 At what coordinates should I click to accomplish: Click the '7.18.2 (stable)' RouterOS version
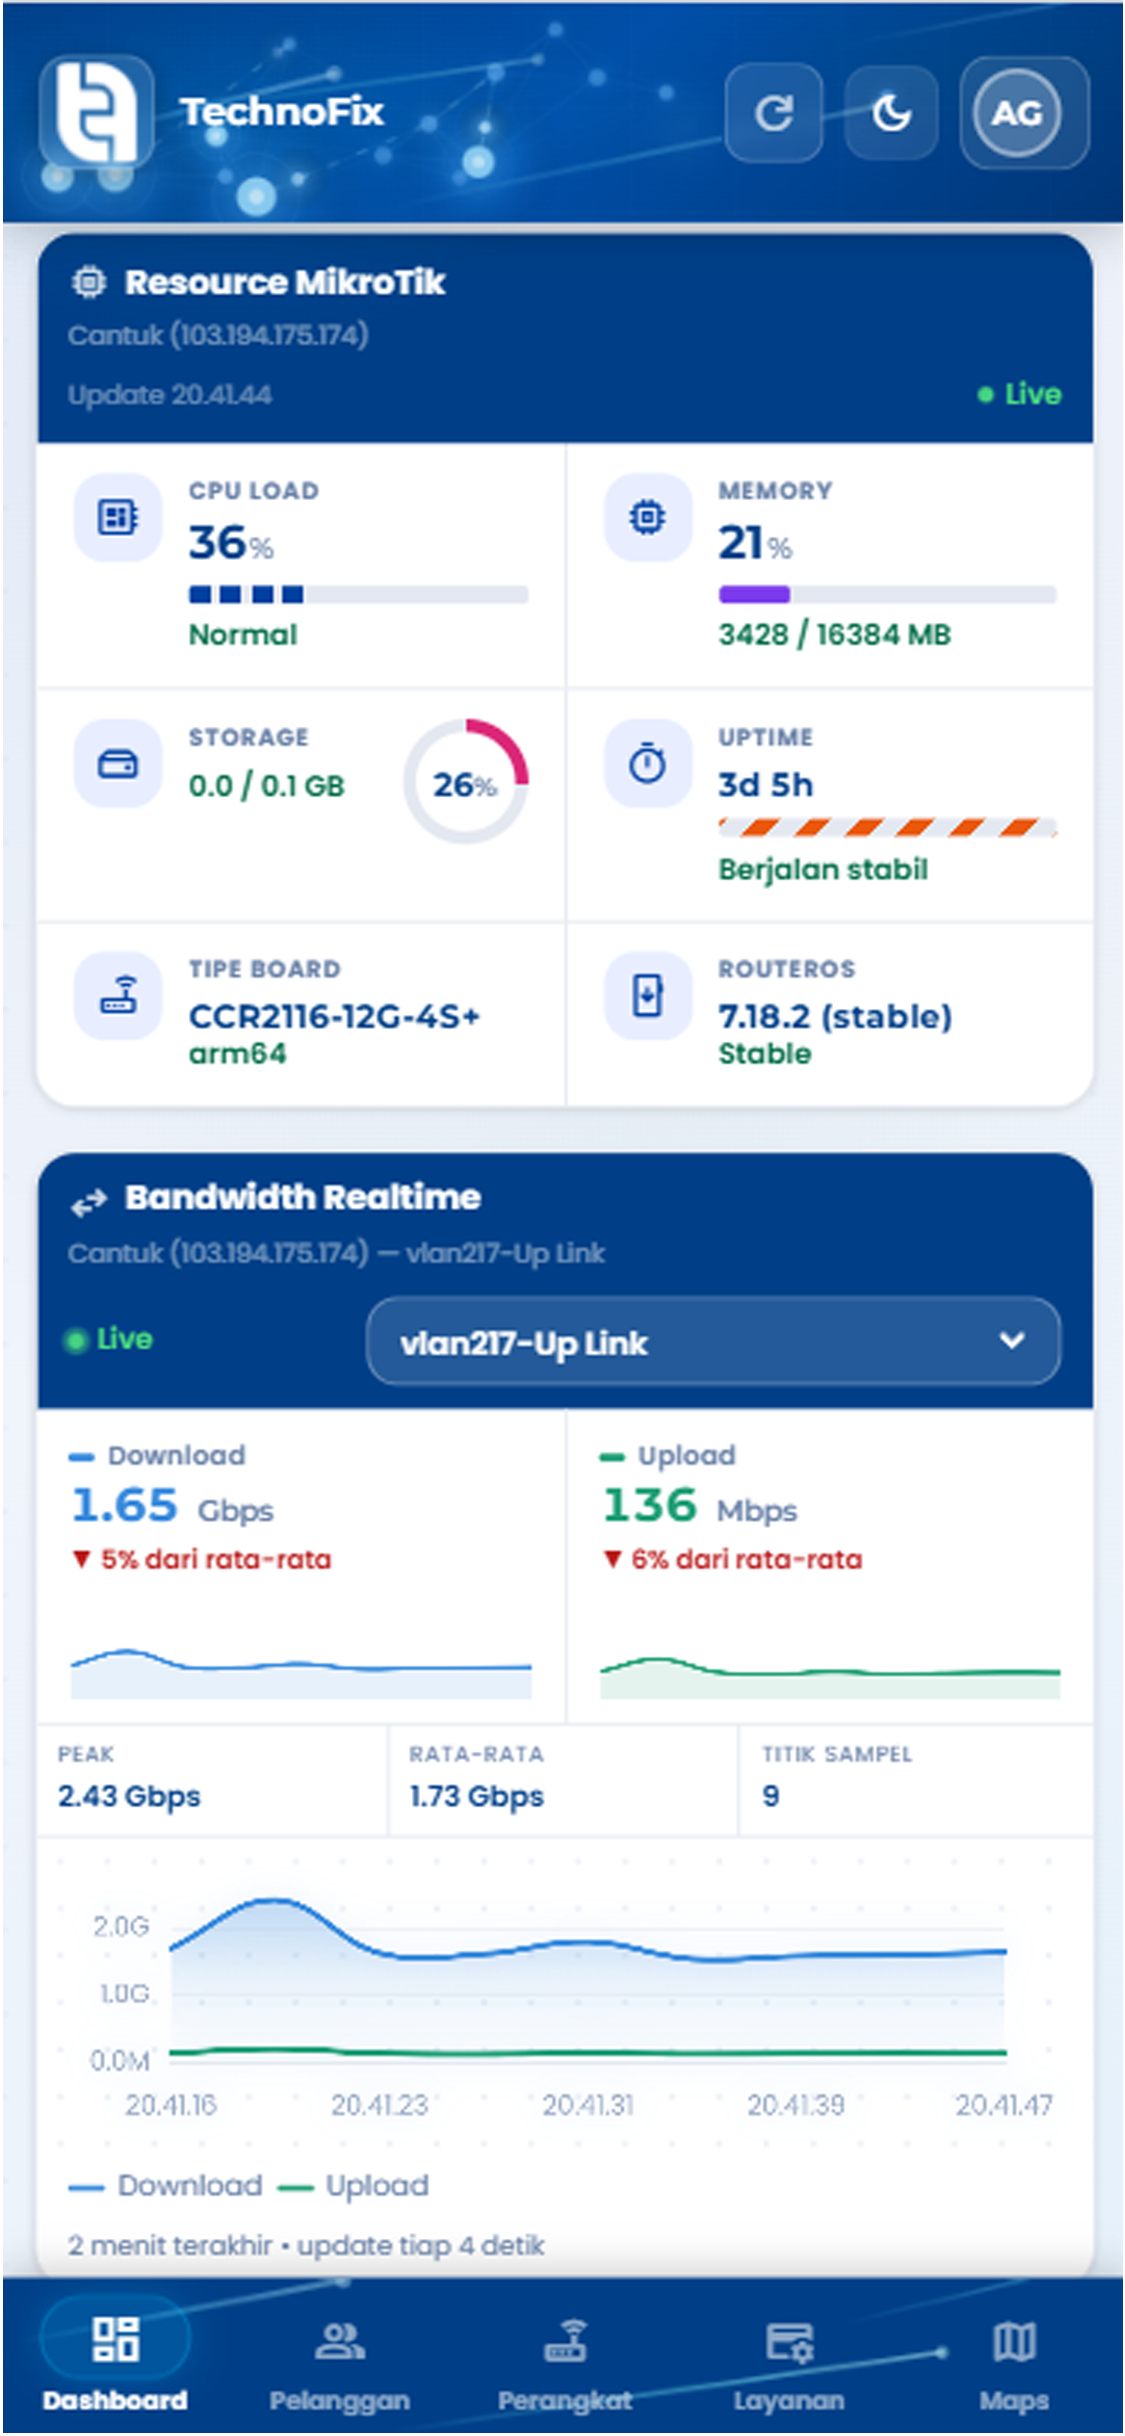835,1017
